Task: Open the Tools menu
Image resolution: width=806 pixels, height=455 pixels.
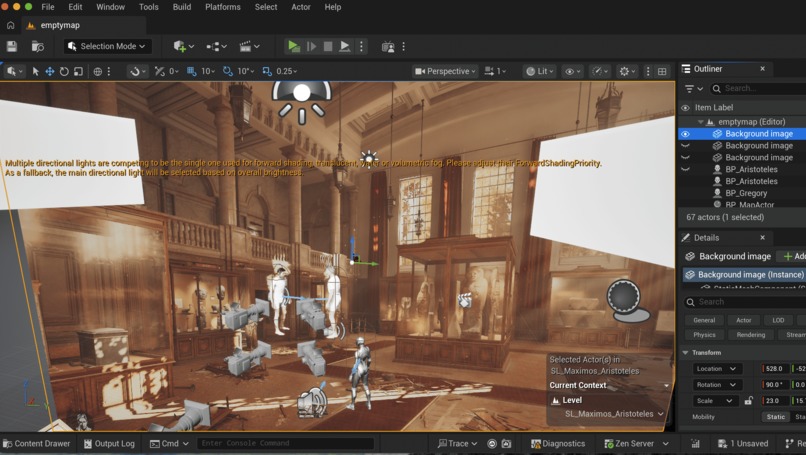Action: click(x=149, y=7)
